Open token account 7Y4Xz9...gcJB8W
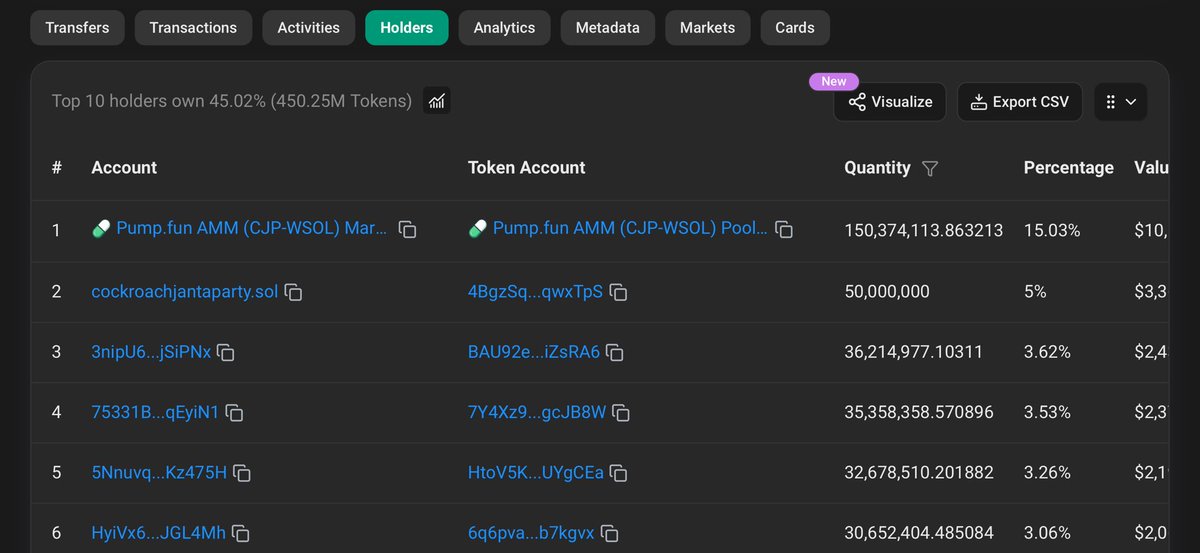Image resolution: width=1200 pixels, height=553 pixels. [537, 412]
